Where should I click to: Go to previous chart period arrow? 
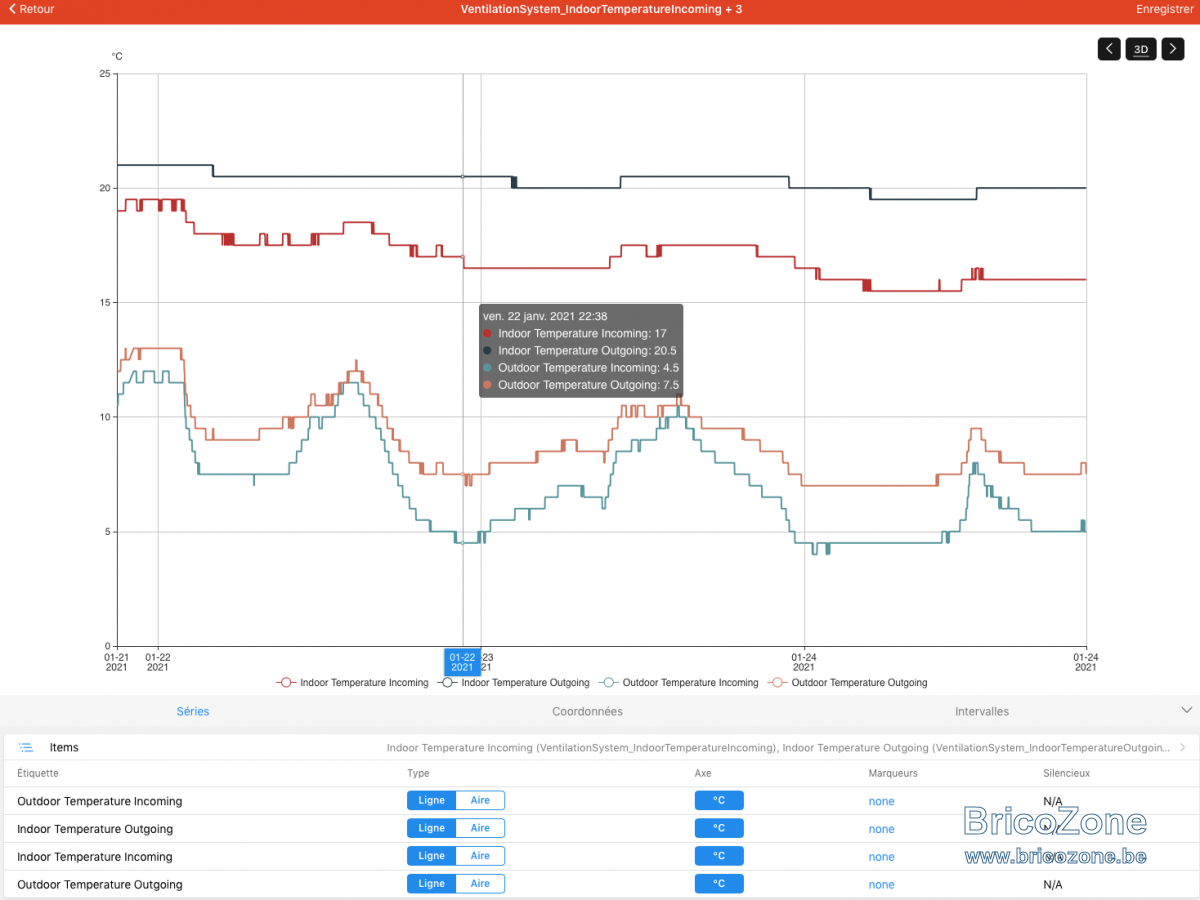coord(1109,49)
